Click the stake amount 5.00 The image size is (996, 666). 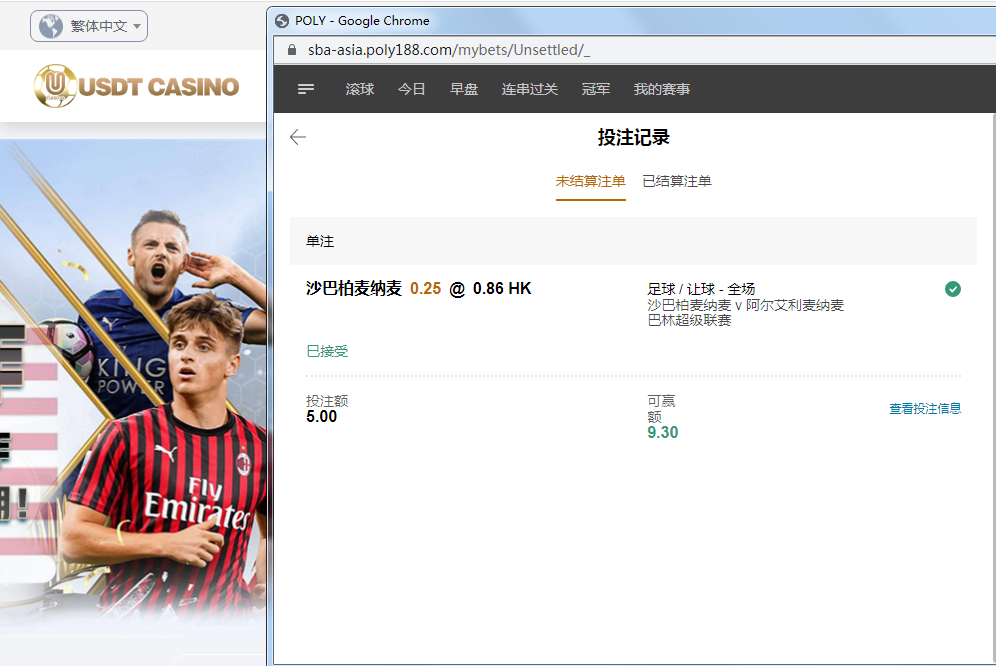[321, 417]
